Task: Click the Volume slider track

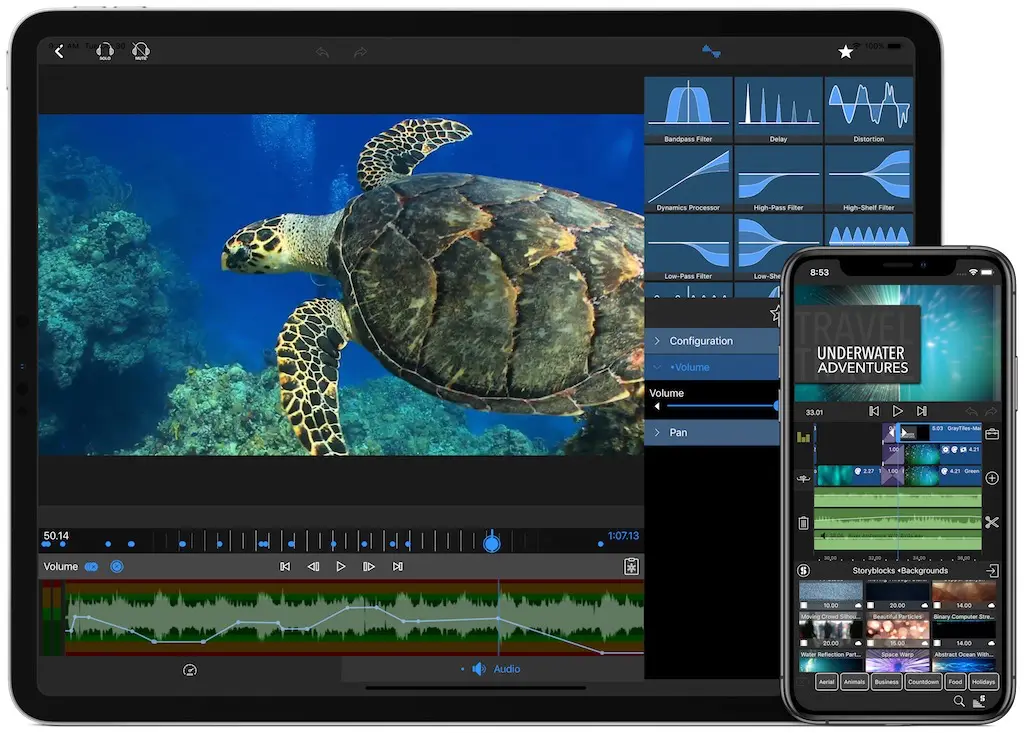Action: [x=718, y=407]
